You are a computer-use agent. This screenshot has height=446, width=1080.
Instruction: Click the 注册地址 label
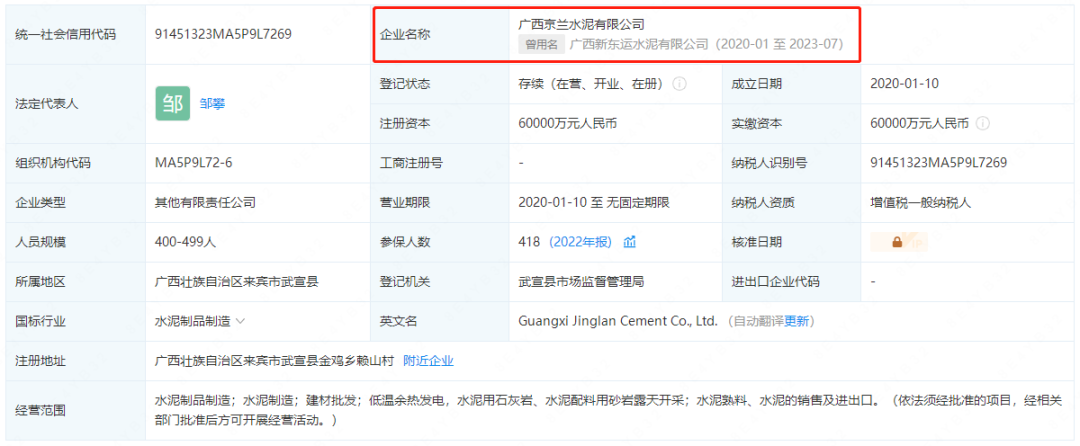pos(41,360)
